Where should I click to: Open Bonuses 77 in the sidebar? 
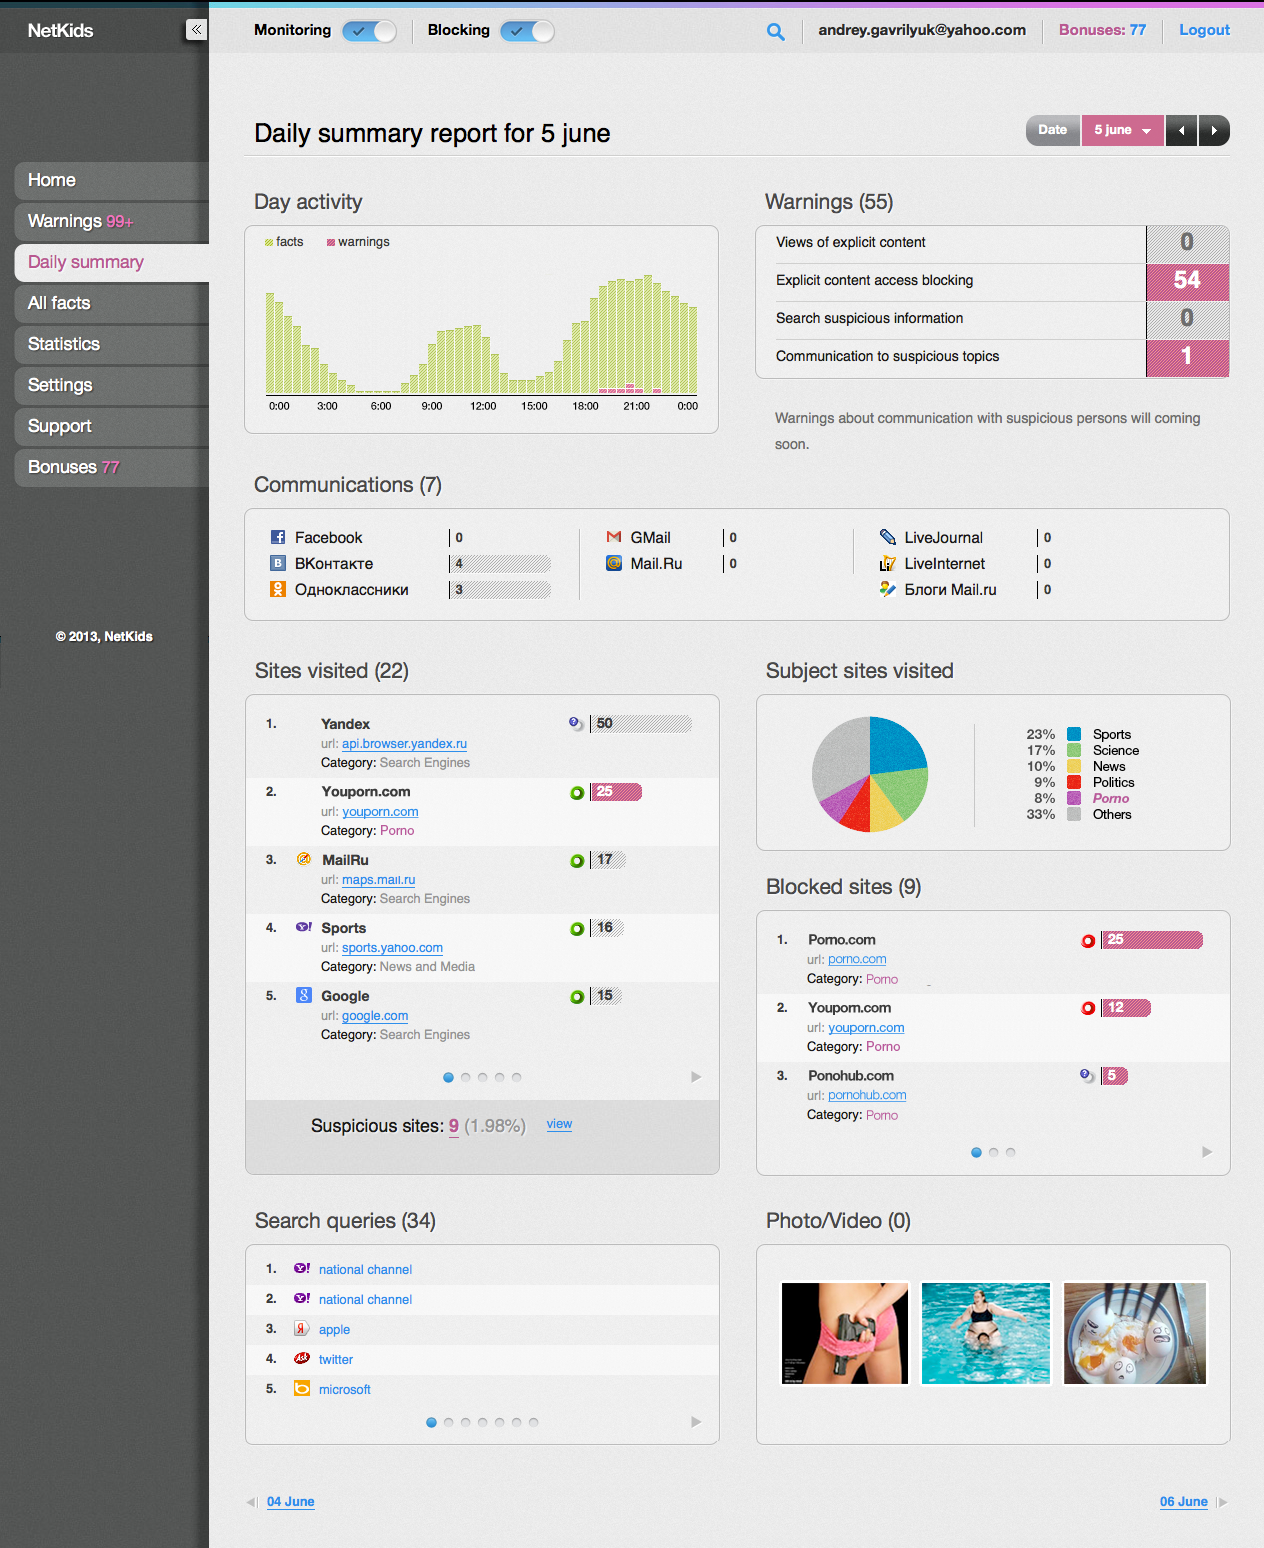click(112, 467)
